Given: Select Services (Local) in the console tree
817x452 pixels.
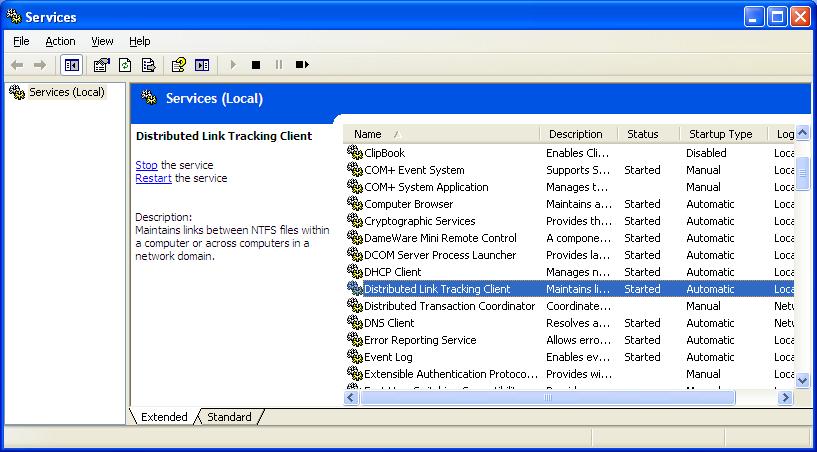Looking at the screenshot, I should [x=67, y=92].
